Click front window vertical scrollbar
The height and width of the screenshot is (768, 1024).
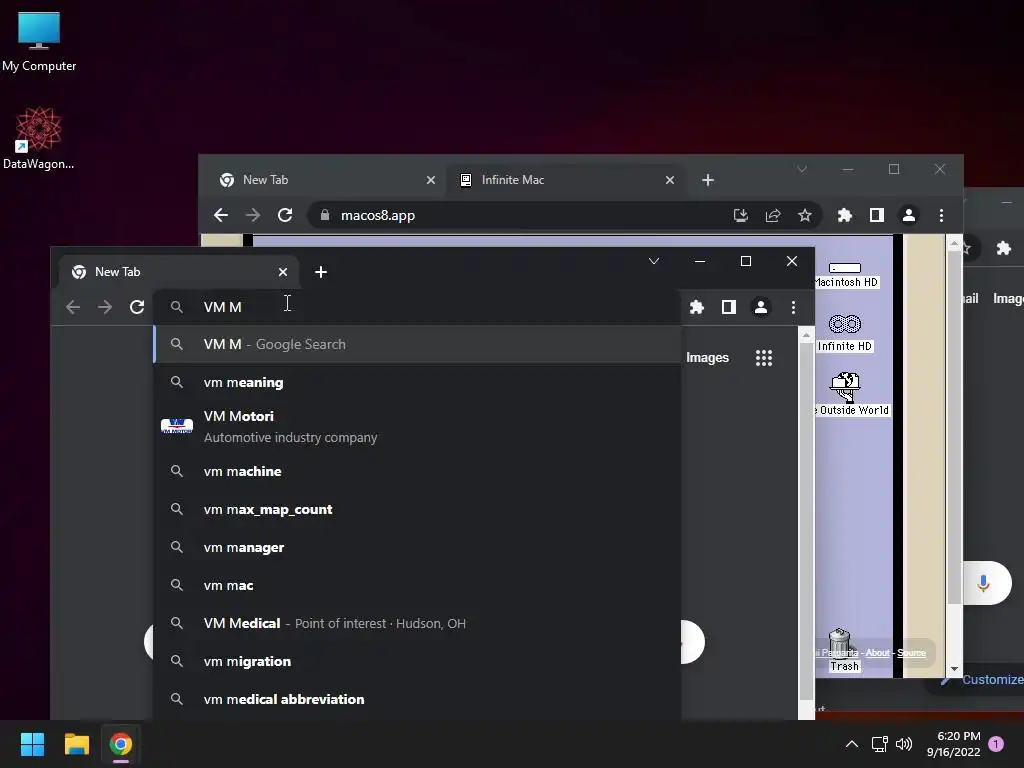point(806,522)
